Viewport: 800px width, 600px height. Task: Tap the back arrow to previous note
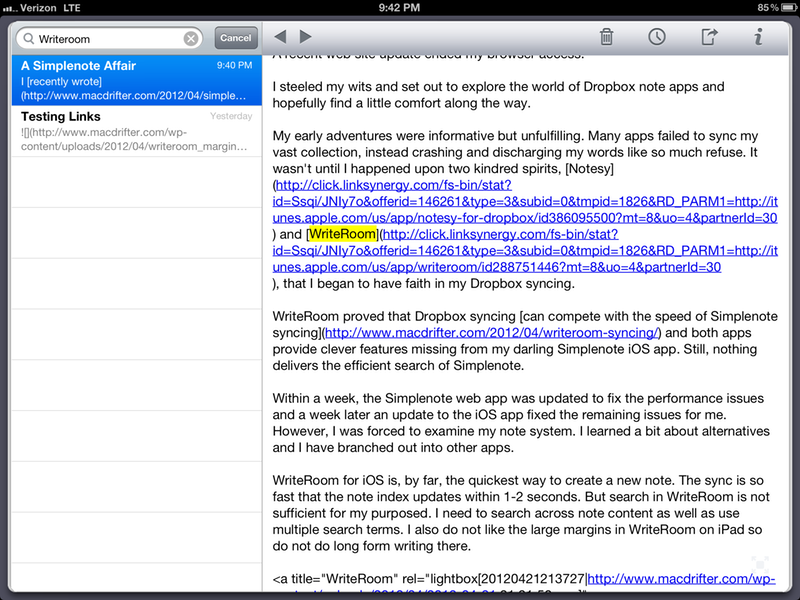pyautogui.click(x=280, y=37)
